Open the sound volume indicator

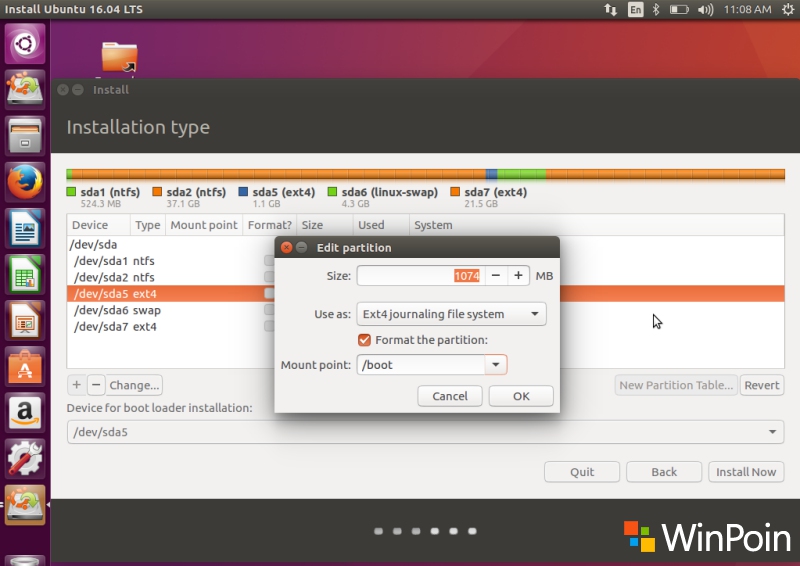(705, 9)
